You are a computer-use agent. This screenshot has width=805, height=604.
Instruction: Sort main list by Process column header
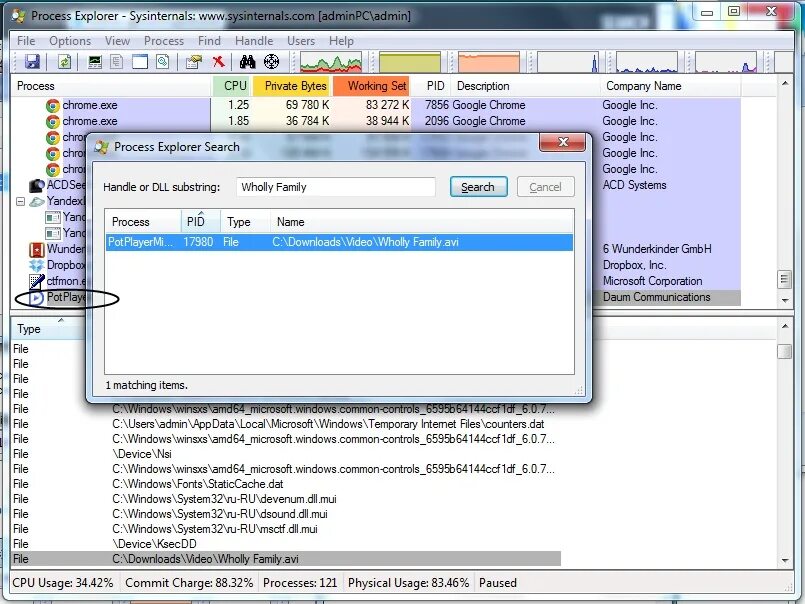[111, 86]
